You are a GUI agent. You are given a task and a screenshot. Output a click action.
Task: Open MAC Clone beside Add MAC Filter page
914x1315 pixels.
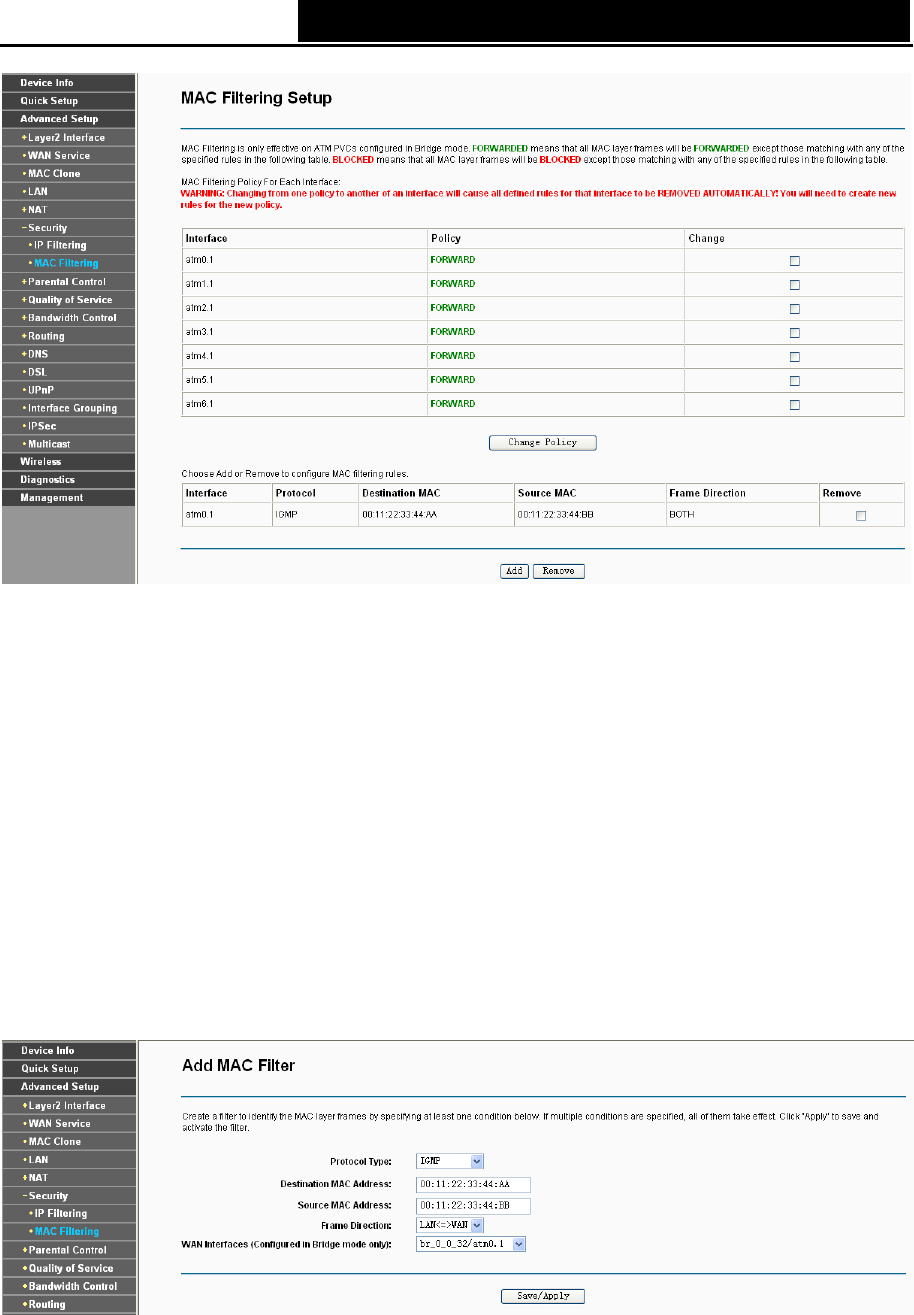pyautogui.click(x=68, y=1141)
